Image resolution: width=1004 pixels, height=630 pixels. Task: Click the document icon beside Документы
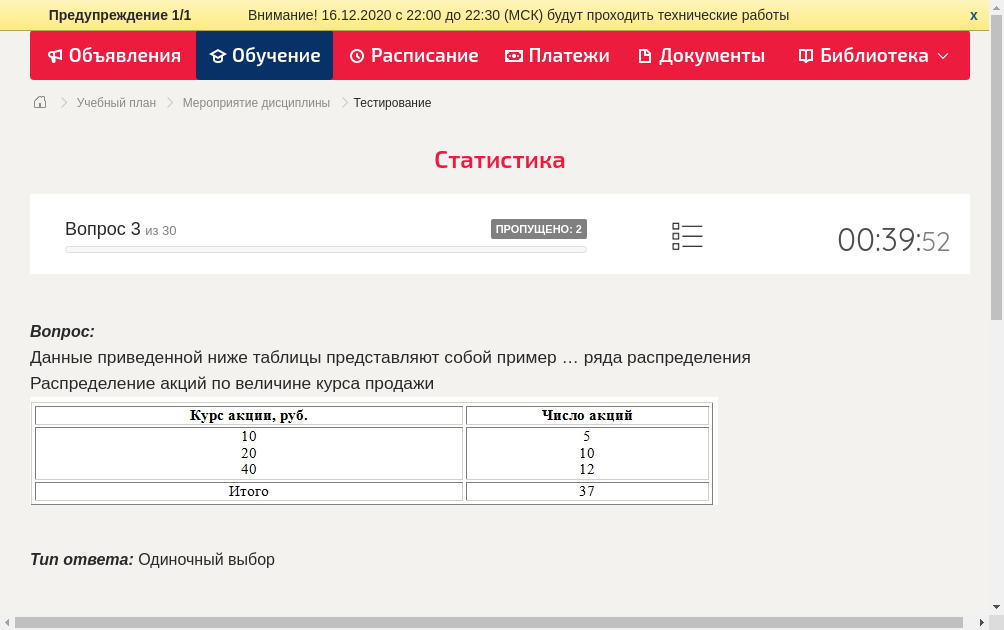(x=645, y=56)
